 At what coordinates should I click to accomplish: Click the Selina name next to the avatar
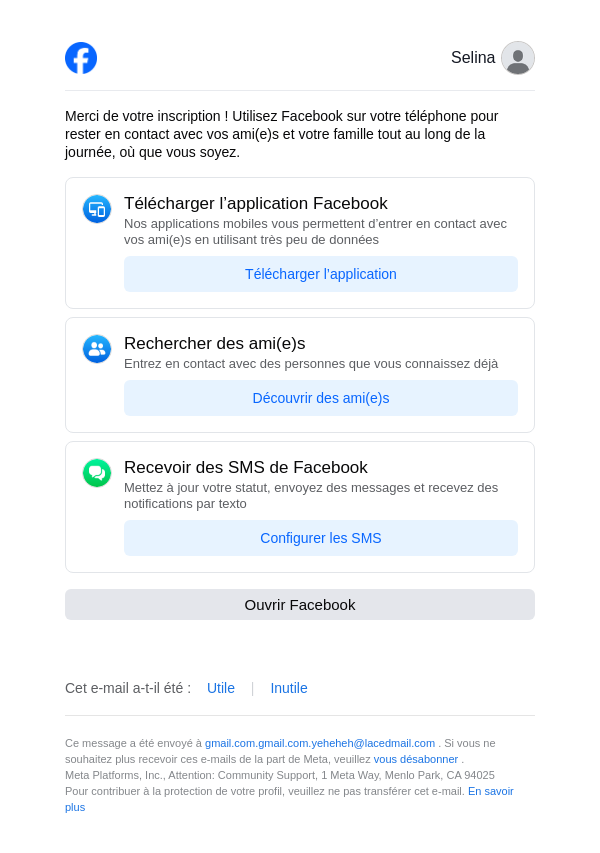click(x=473, y=58)
